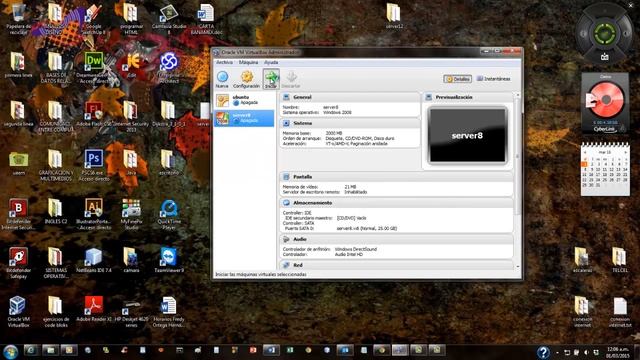Open QuickTime Player desktop shortcut

(x=169, y=214)
